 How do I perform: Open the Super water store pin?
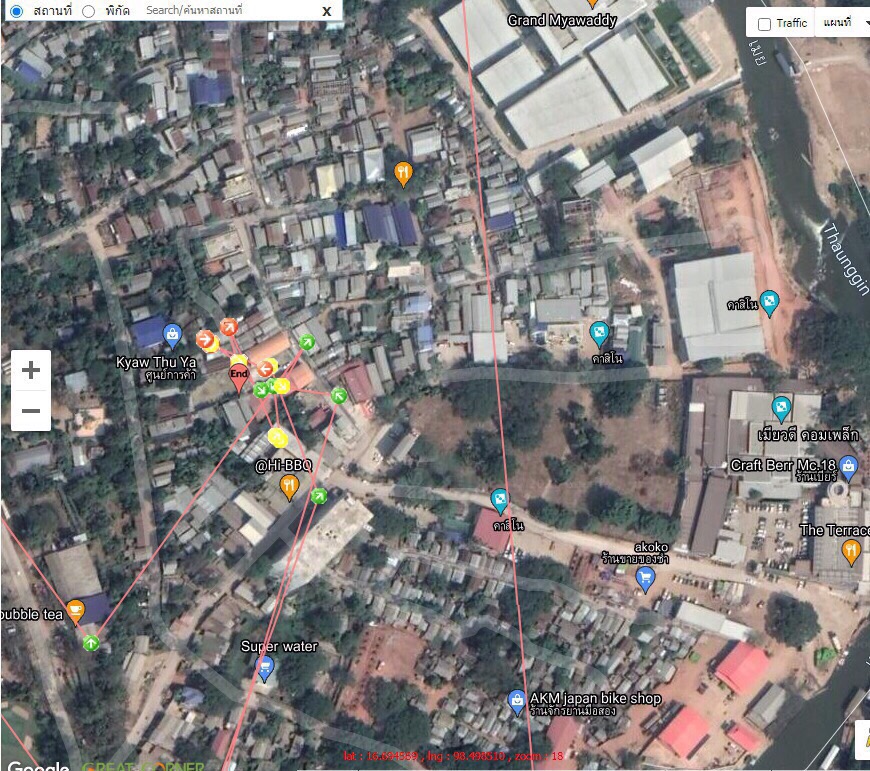click(x=265, y=669)
